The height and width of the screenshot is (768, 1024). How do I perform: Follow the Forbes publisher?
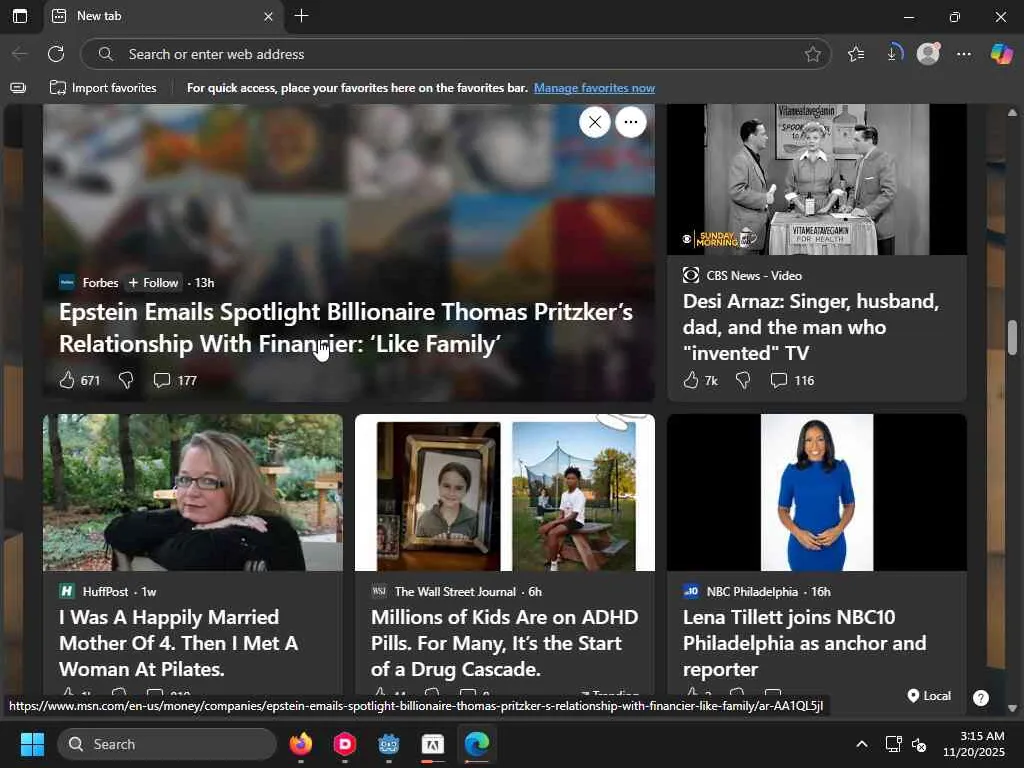(153, 283)
